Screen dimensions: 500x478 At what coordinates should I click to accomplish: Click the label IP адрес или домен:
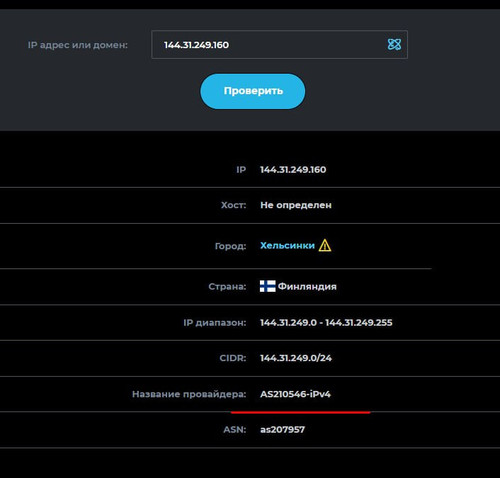click(x=78, y=45)
